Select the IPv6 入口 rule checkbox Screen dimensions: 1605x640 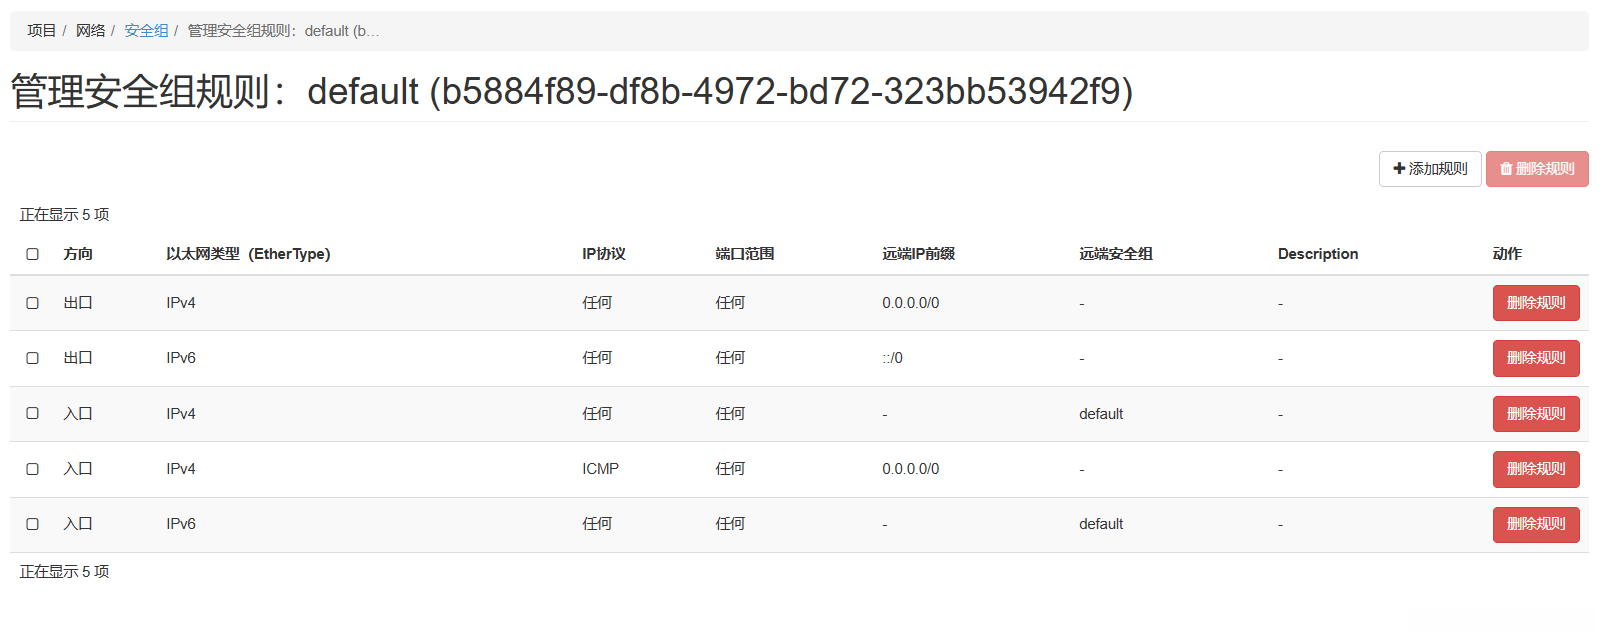click(33, 524)
